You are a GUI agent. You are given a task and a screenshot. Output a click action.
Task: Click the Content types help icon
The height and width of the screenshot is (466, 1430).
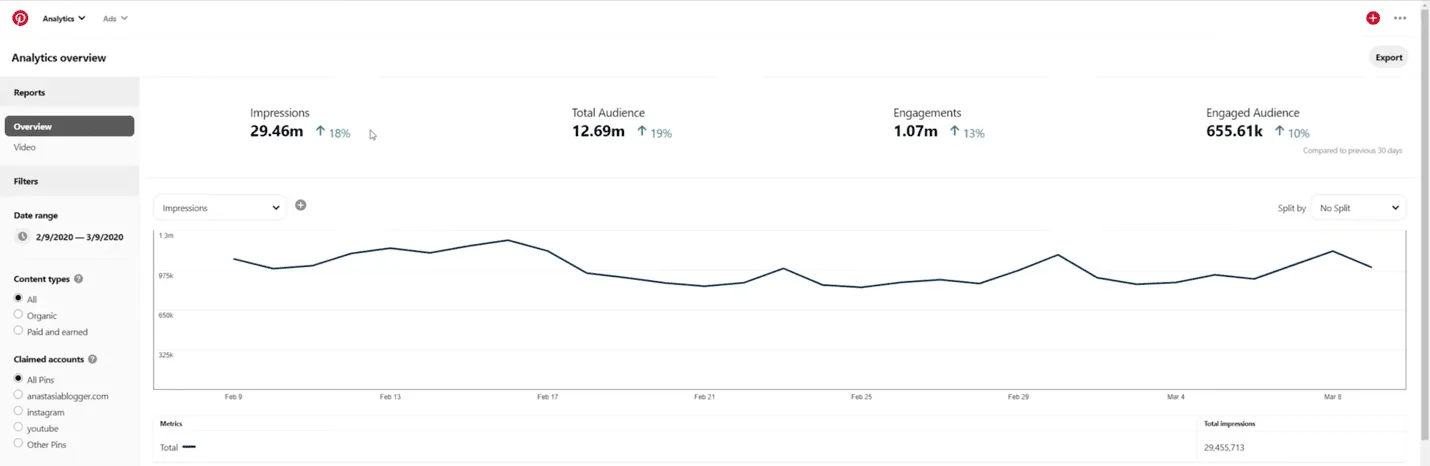click(78, 279)
